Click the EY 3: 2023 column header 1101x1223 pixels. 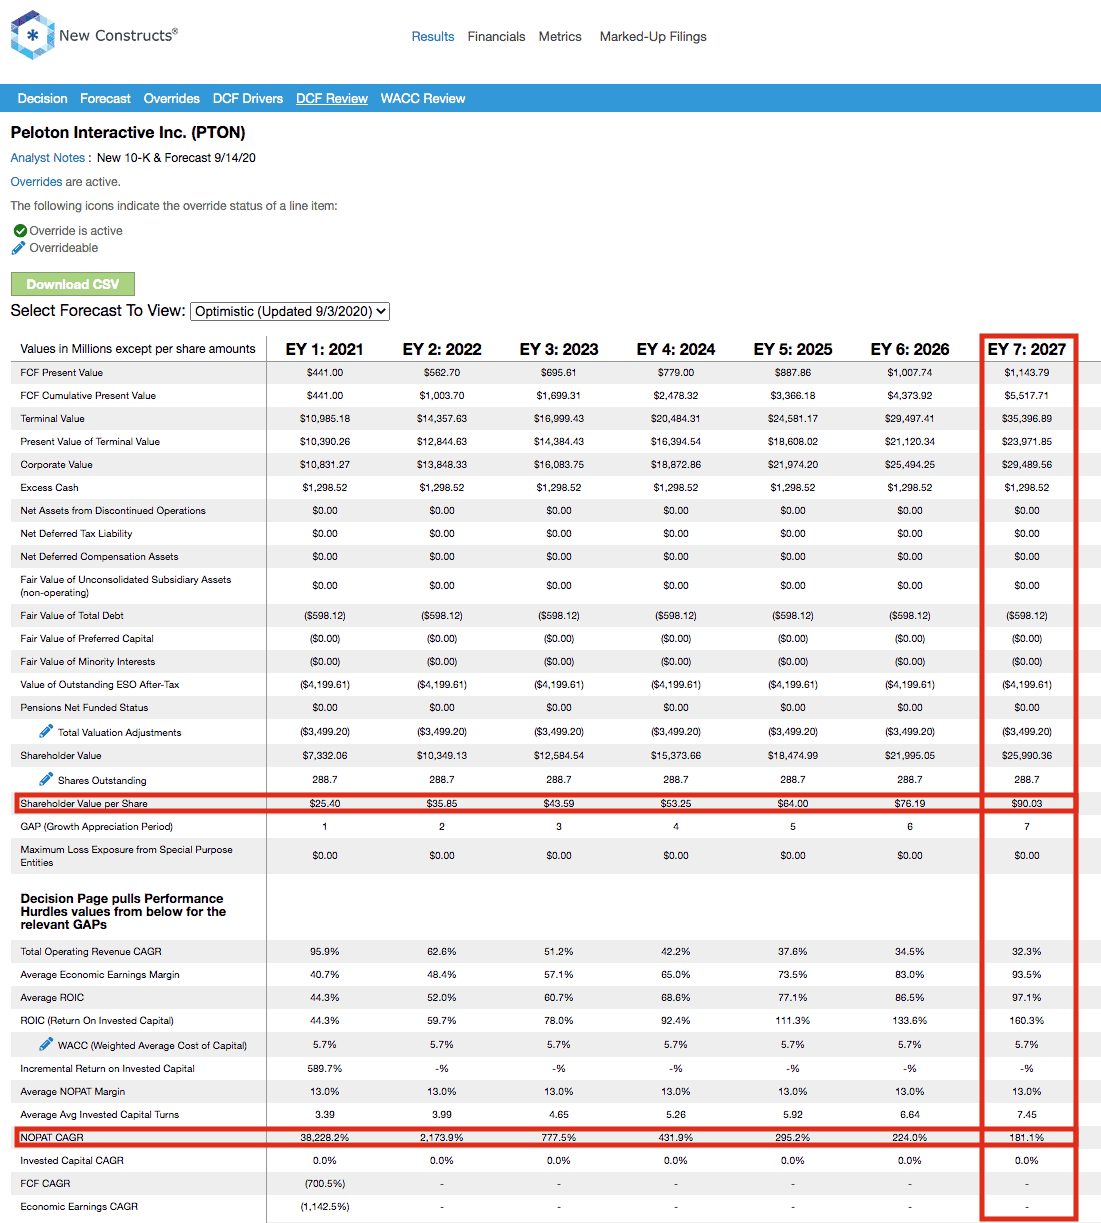(x=559, y=349)
